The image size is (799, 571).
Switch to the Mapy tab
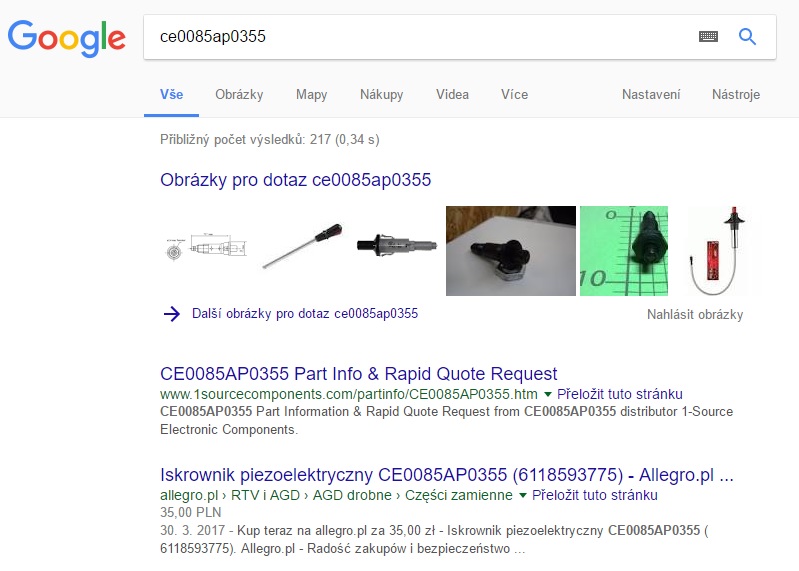tap(311, 94)
